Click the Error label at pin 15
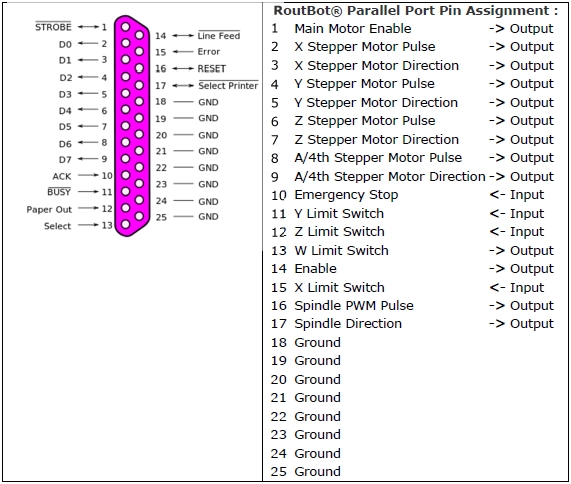 [x=209, y=52]
